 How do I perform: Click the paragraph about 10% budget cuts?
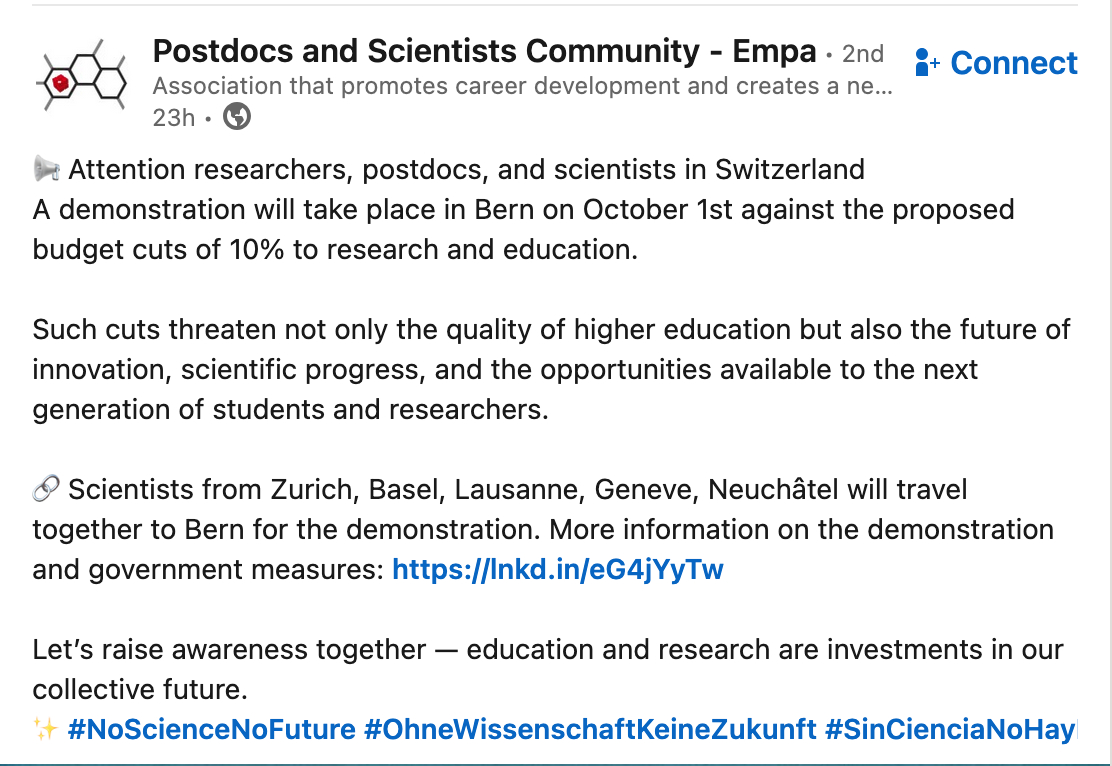(x=520, y=230)
